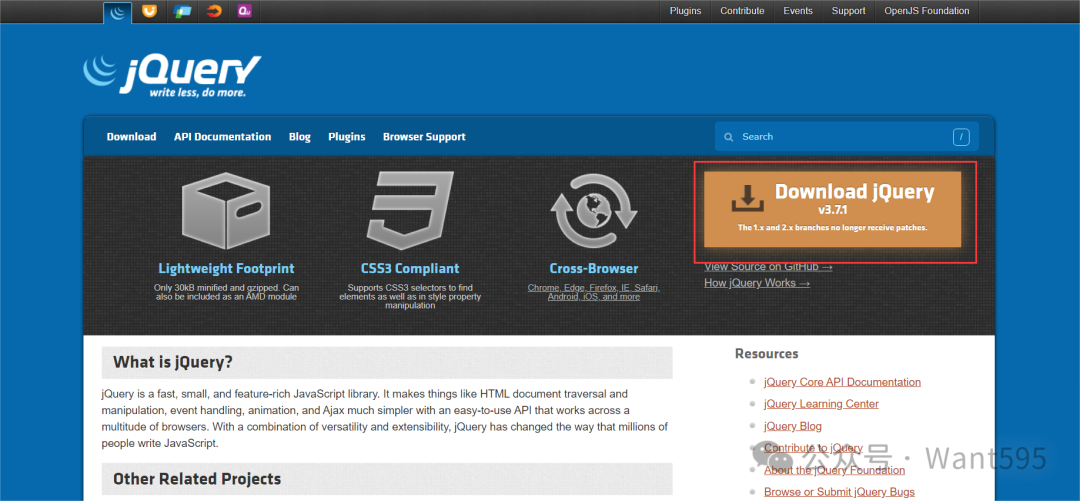
Task: Click the Cross-Browser heading
Action: (x=594, y=269)
